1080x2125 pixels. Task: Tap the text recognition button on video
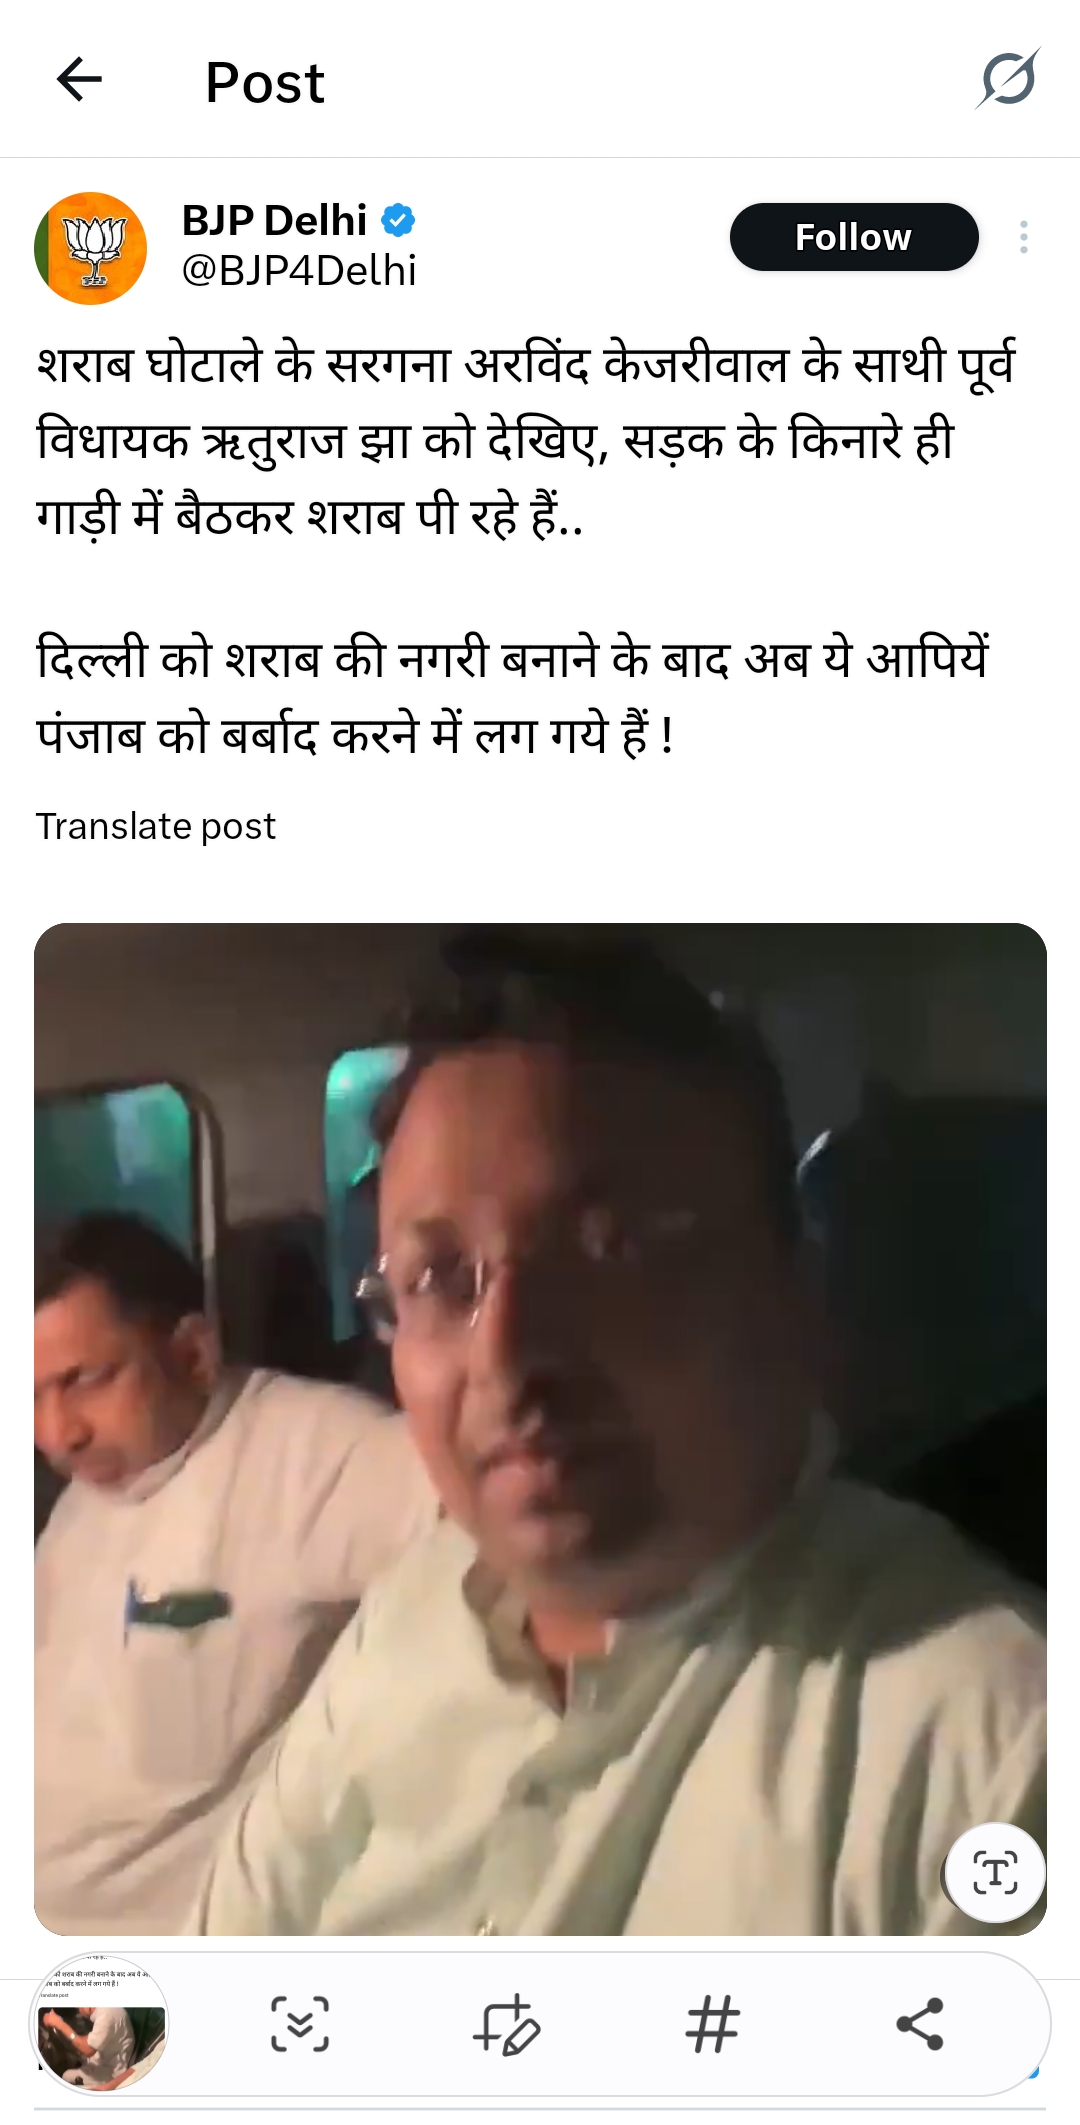click(x=994, y=1872)
